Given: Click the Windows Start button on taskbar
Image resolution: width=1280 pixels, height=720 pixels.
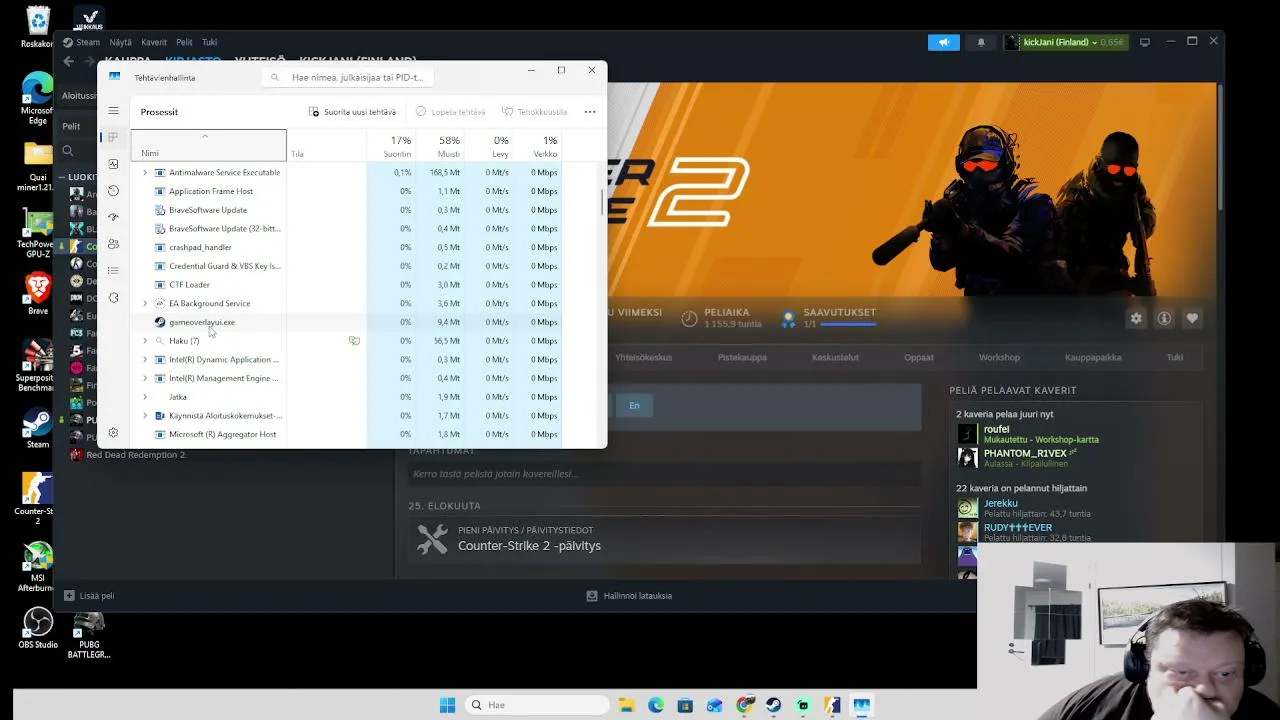Looking at the screenshot, I should 447,705.
